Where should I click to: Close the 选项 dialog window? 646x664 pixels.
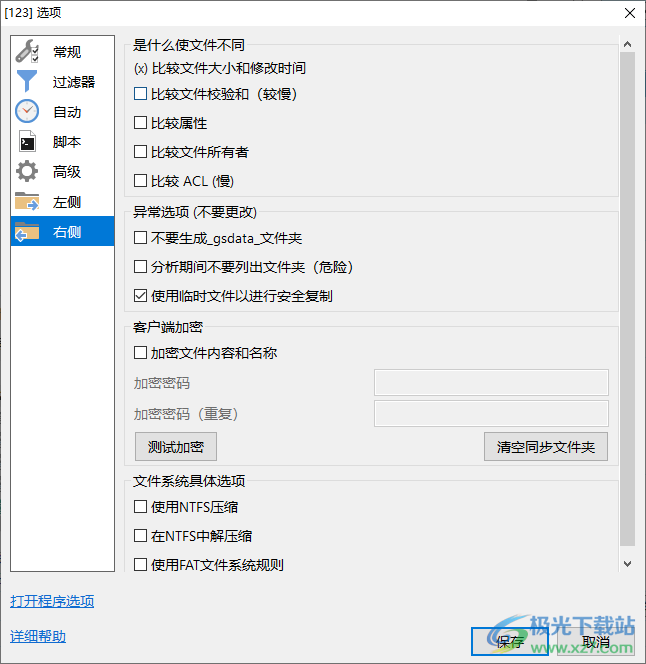tap(630, 13)
